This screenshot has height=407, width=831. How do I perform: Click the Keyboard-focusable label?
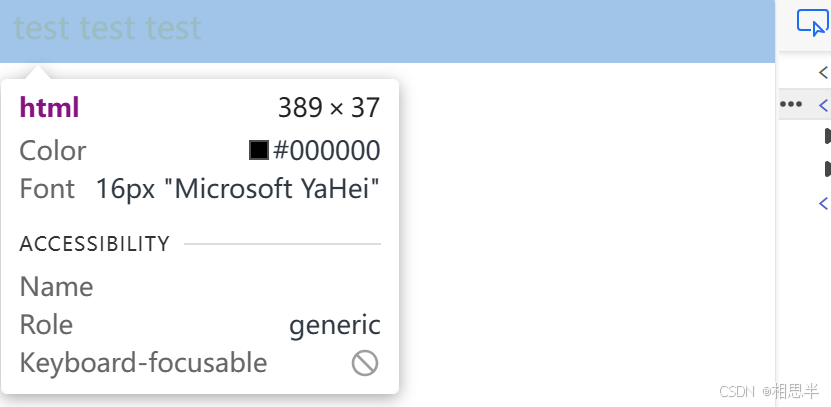(143, 363)
